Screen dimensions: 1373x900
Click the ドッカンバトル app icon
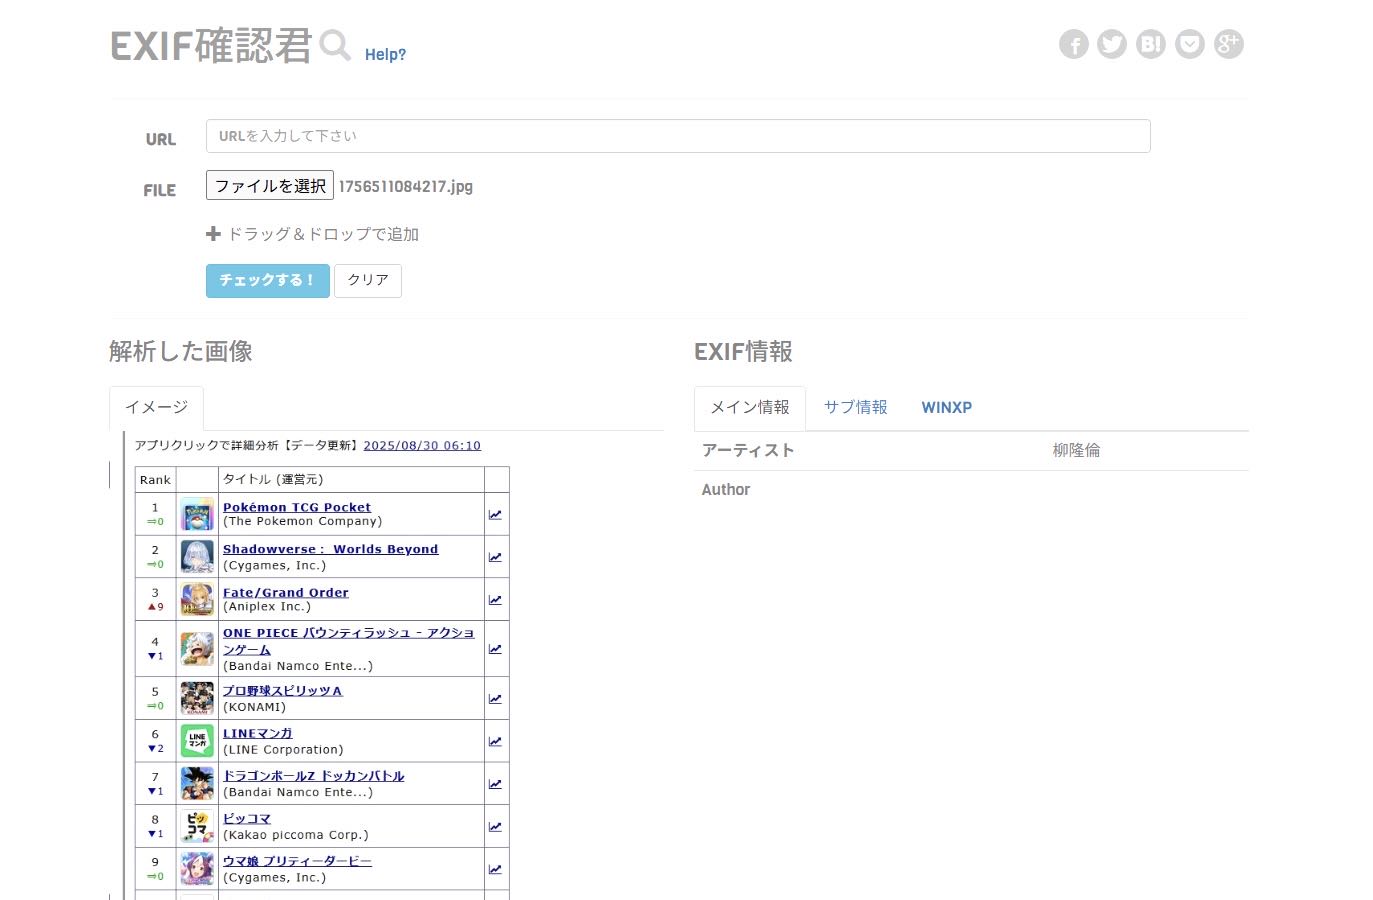tap(197, 783)
